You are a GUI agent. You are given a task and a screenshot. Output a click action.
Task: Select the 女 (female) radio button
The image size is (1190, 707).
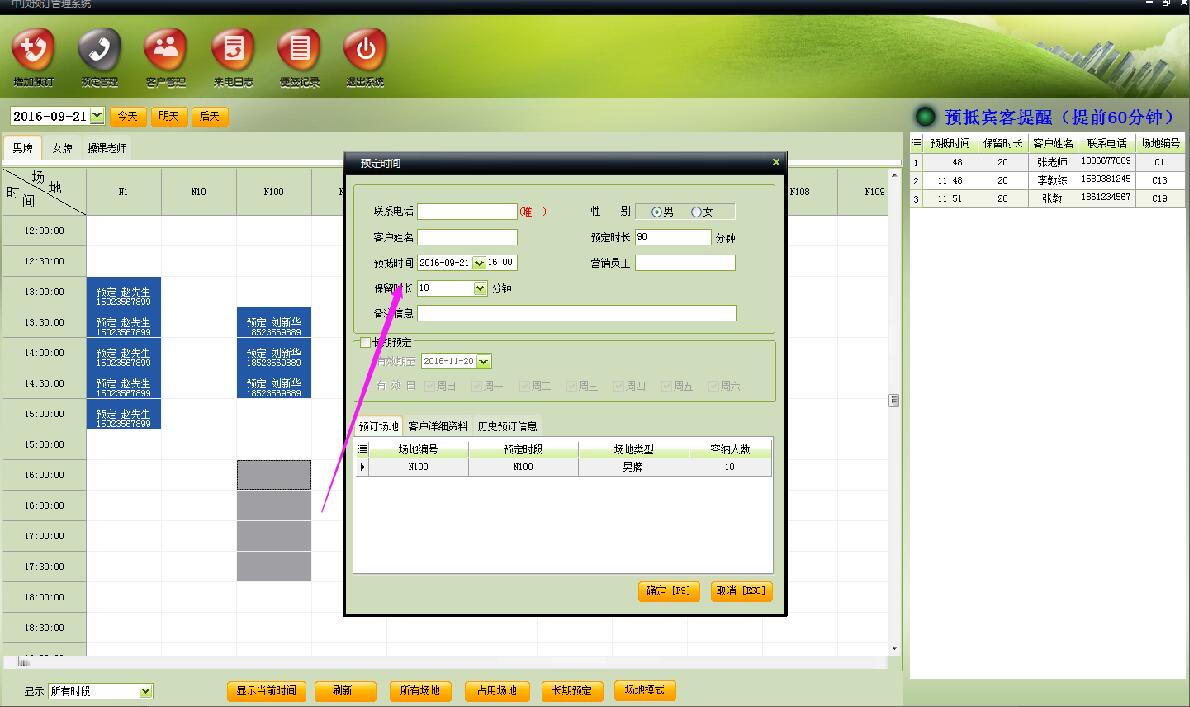point(696,212)
